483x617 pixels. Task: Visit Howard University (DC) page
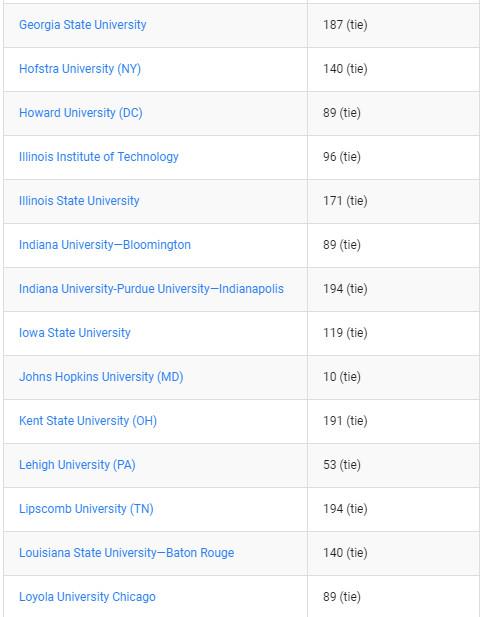(x=81, y=113)
